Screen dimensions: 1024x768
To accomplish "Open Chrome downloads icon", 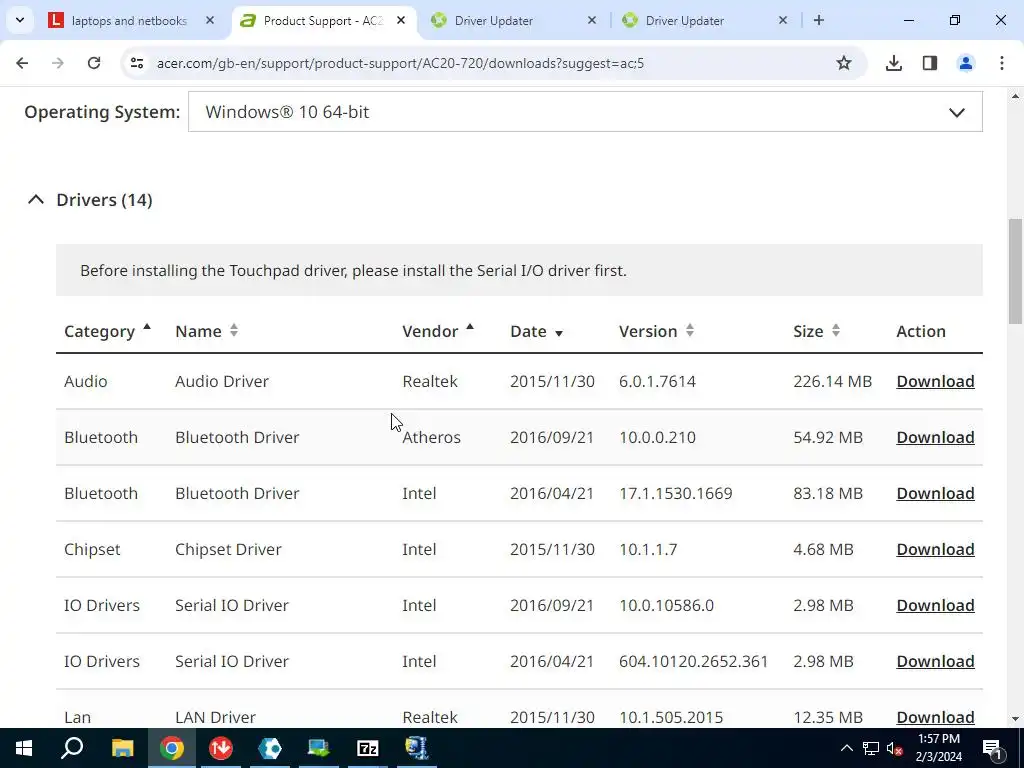I will [893, 63].
